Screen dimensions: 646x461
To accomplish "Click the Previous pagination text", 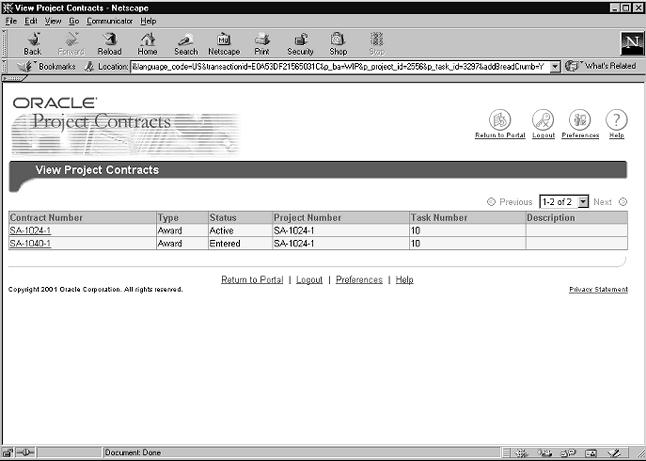I will (516, 202).
